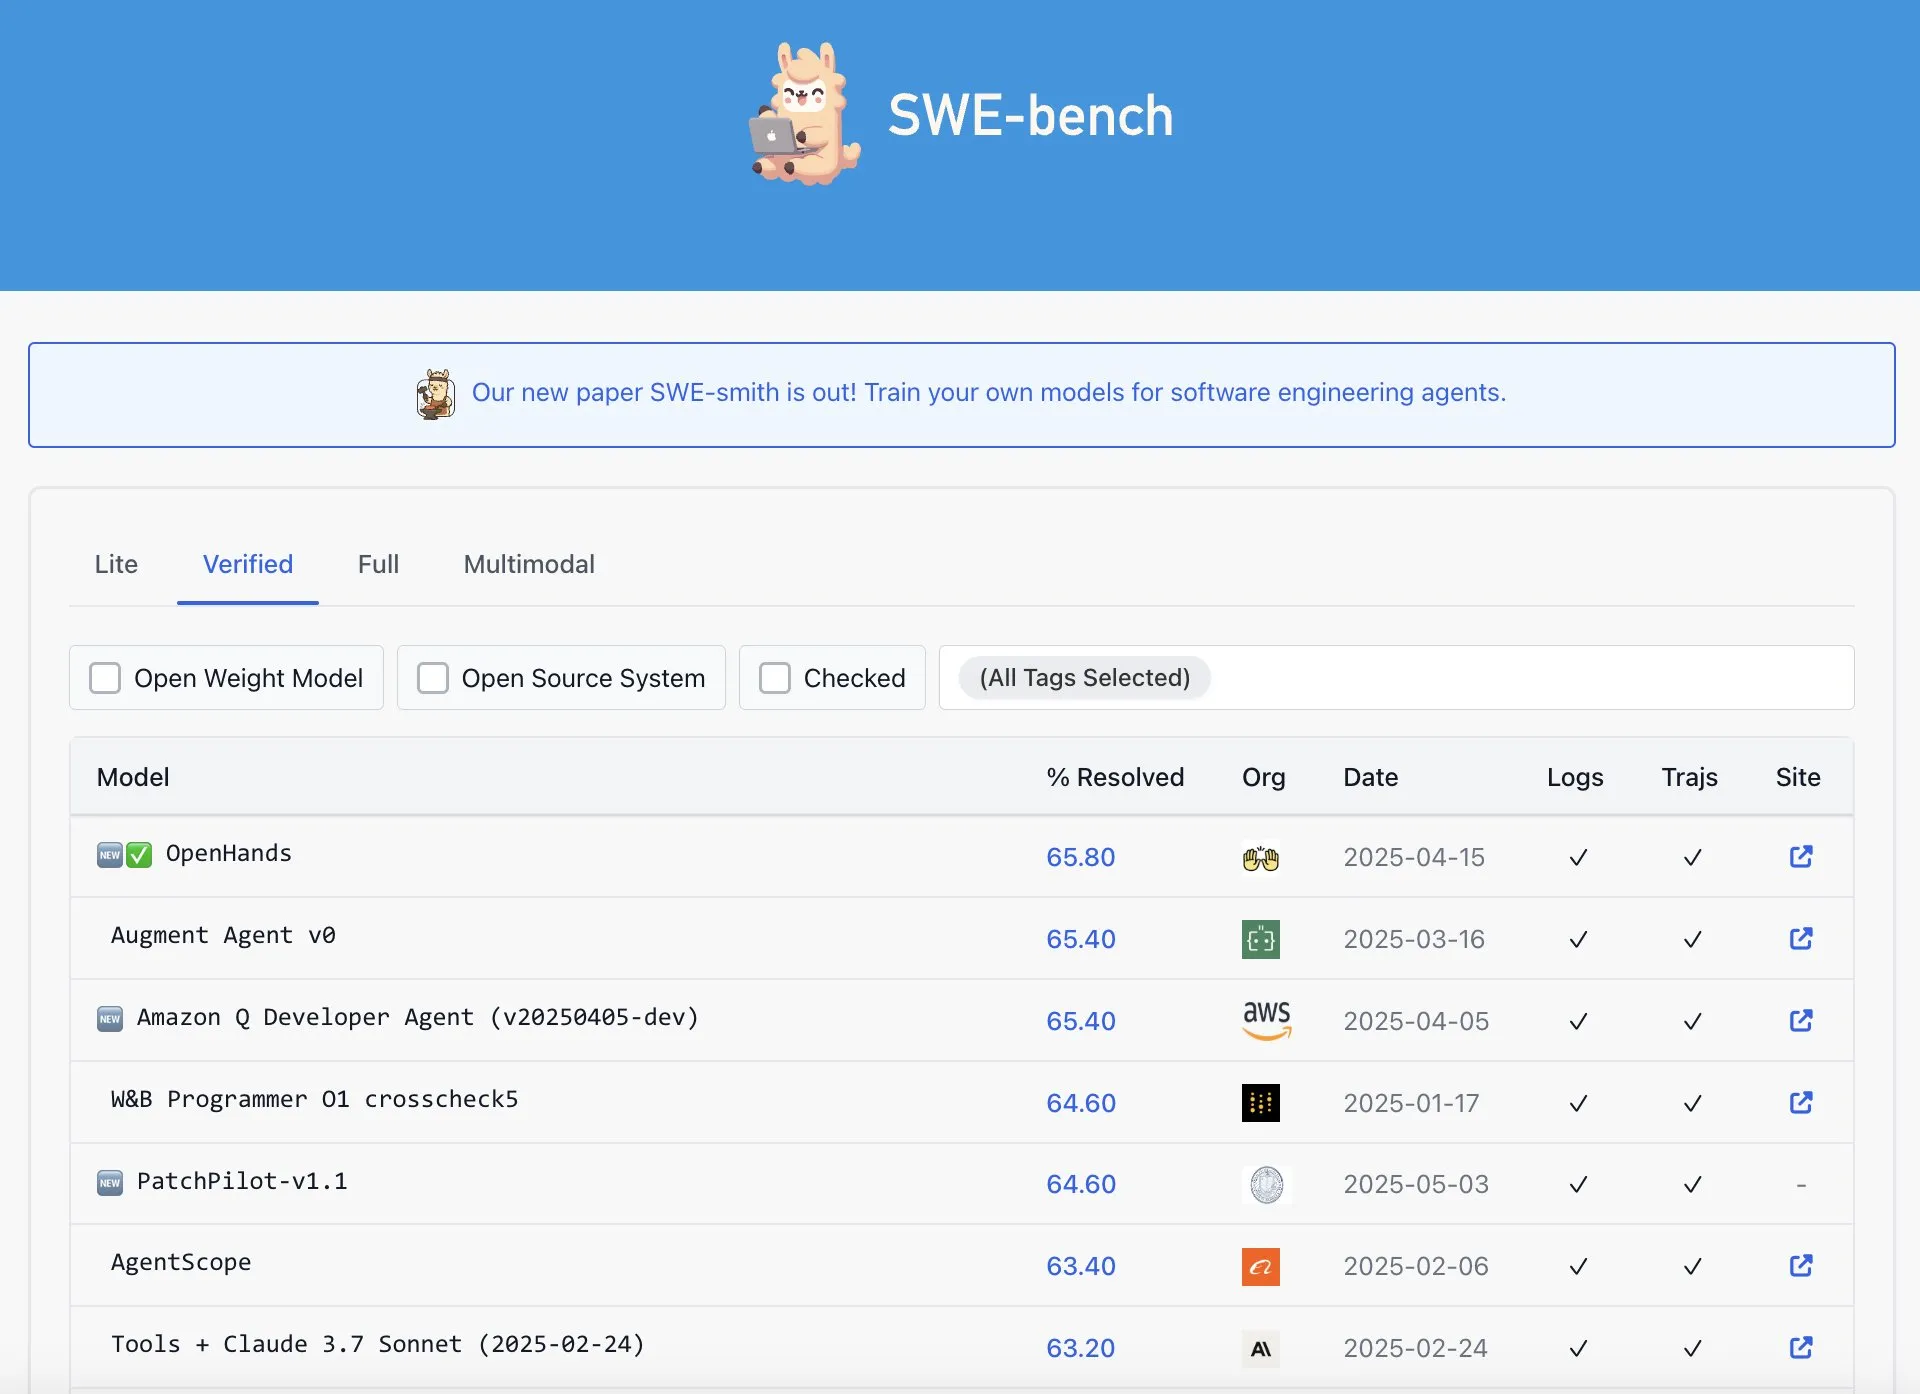Screen dimensions: 1920x1394
Task: Click the SWE-bench title heading
Action: [x=1030, y=116]
